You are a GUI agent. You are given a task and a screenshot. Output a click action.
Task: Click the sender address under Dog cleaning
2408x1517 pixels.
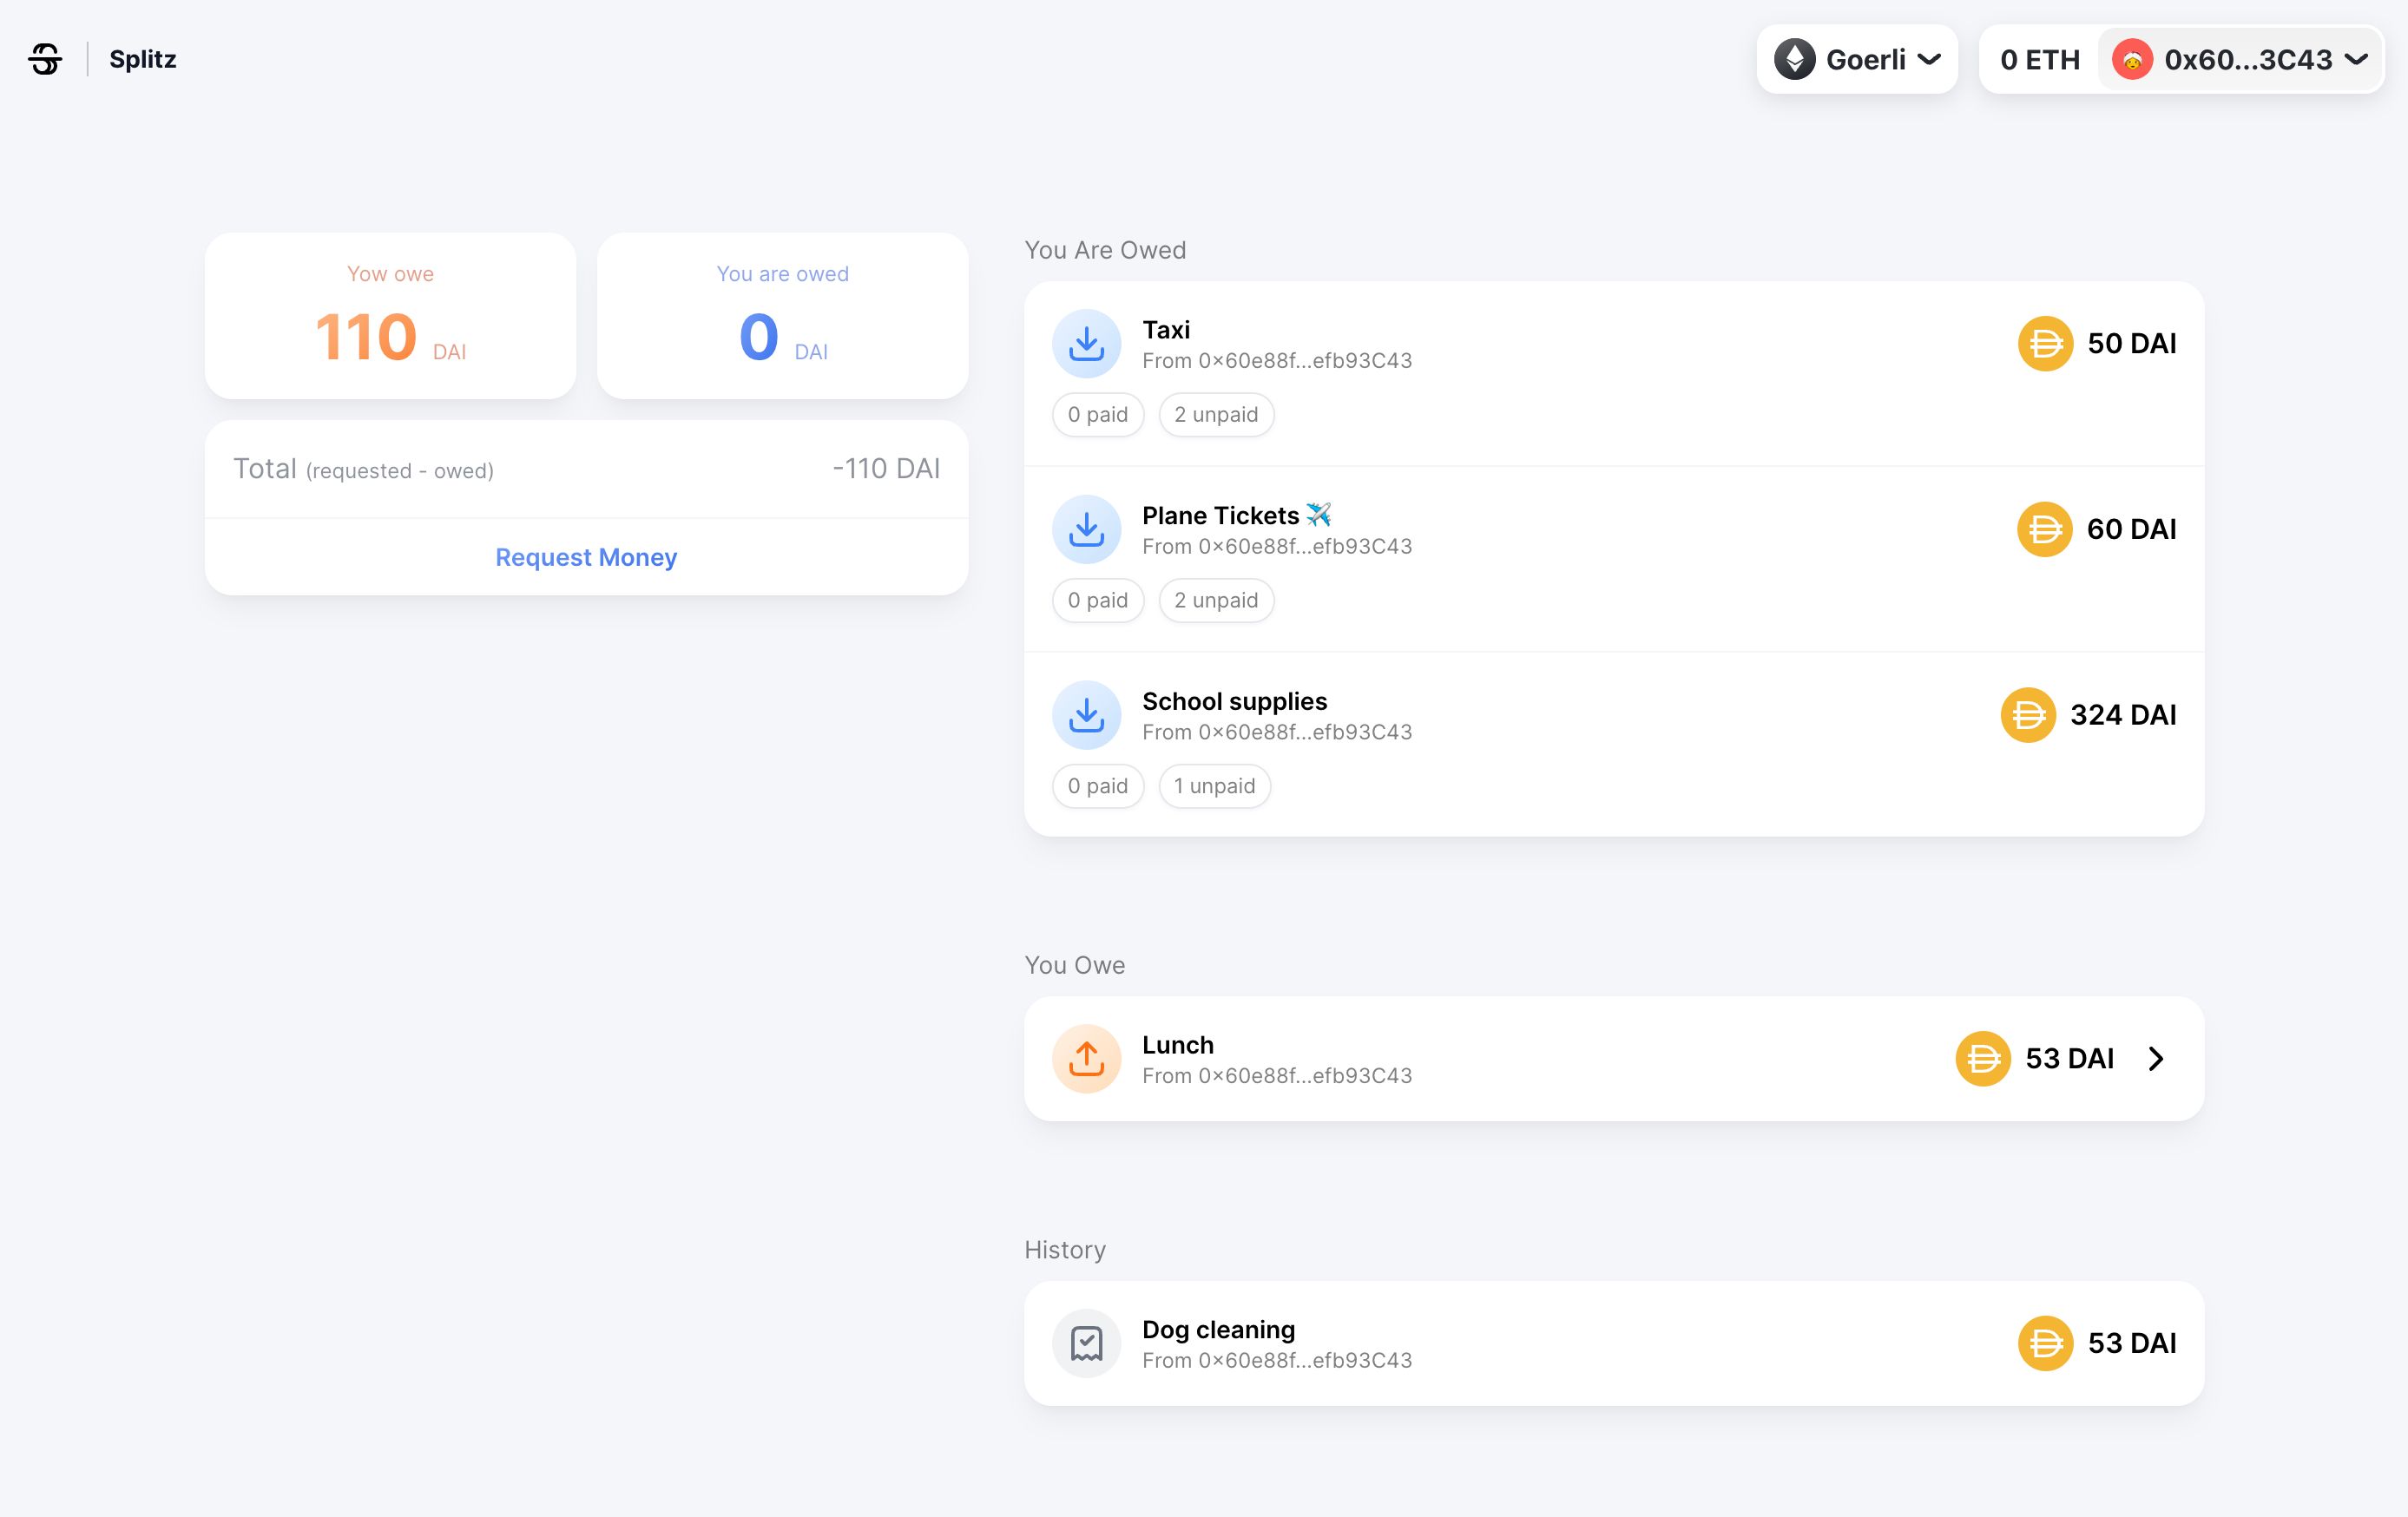(x=1277, y=1361)
